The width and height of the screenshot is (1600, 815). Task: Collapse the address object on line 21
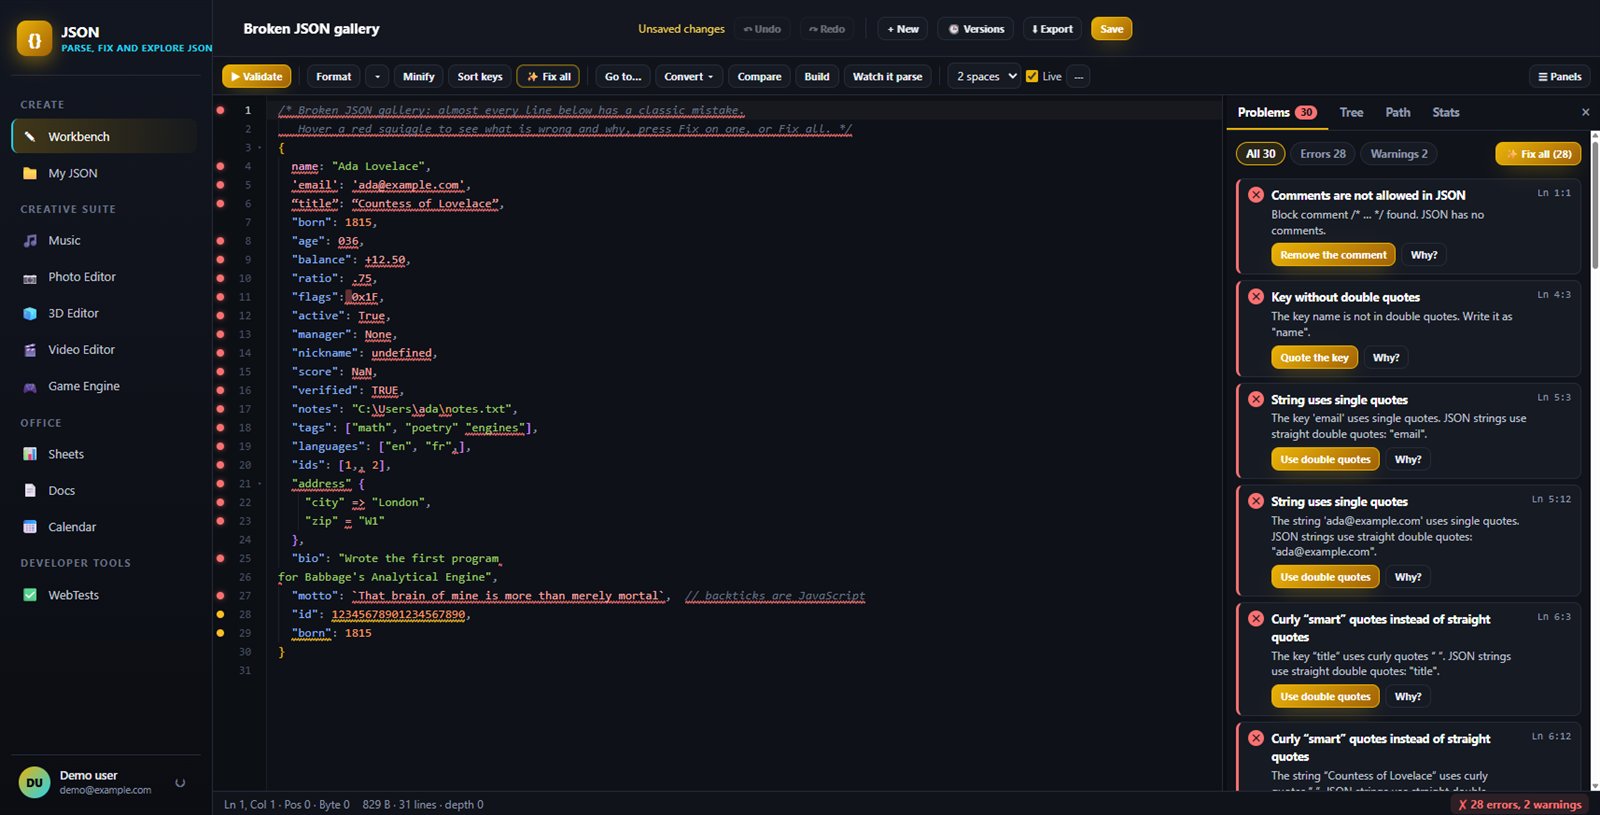[260, 484]
